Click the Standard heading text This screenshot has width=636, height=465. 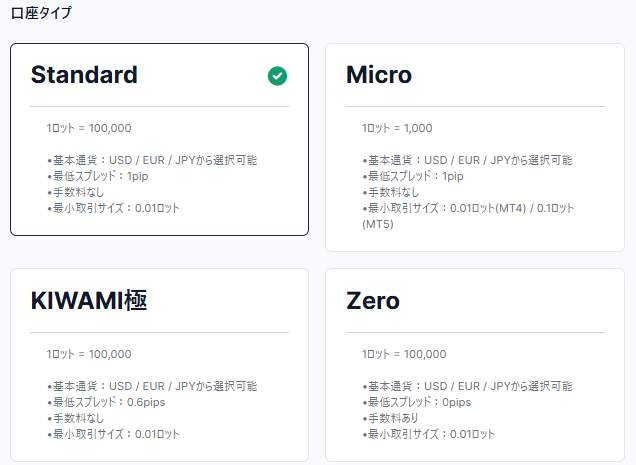pos(84,75)
